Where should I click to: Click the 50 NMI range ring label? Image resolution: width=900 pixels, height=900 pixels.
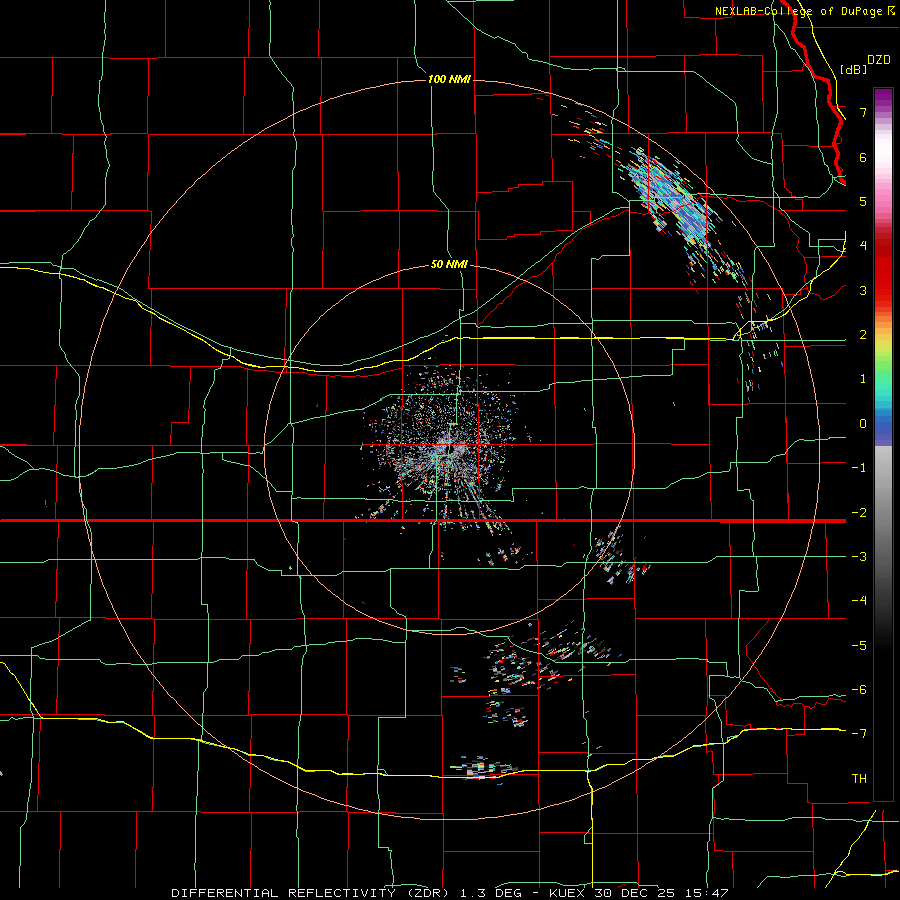449,264
